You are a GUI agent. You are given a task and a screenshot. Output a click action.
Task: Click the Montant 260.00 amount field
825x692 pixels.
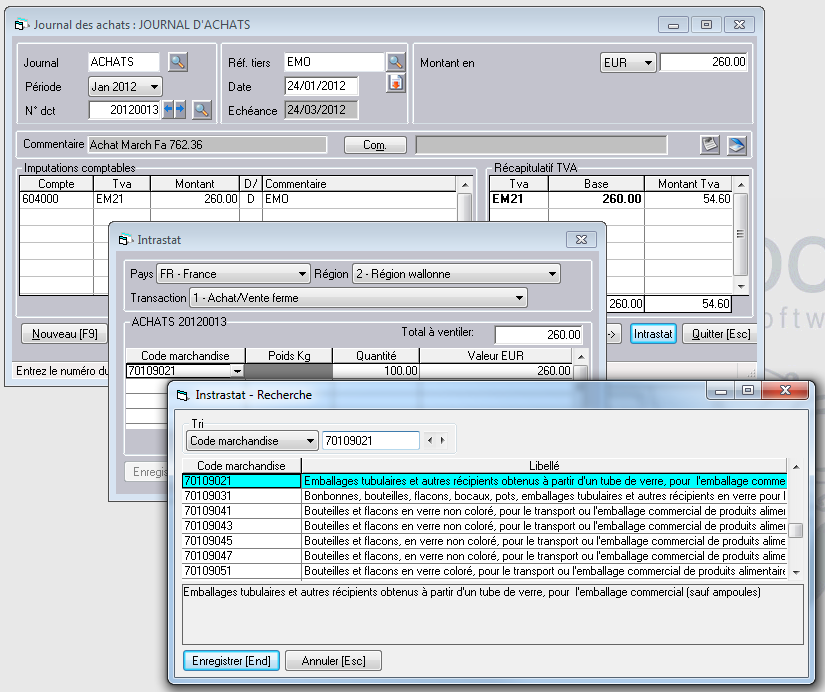(703, 62)
